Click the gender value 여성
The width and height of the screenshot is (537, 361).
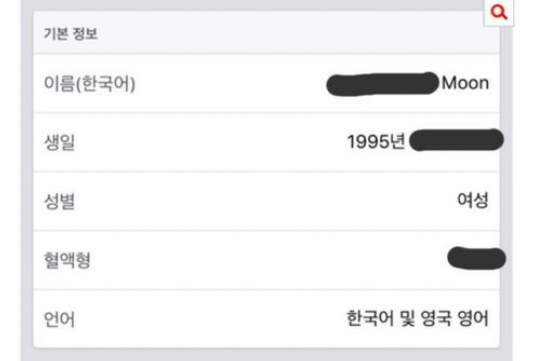click(473, 200)
